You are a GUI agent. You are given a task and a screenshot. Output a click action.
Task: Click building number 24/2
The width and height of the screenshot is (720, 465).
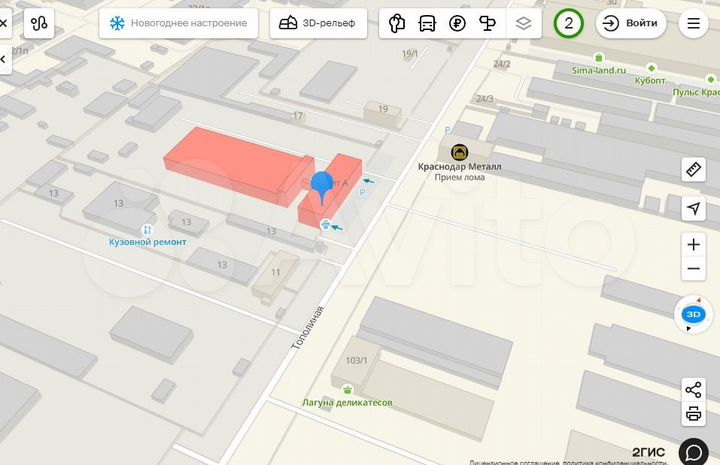[501, 64]
